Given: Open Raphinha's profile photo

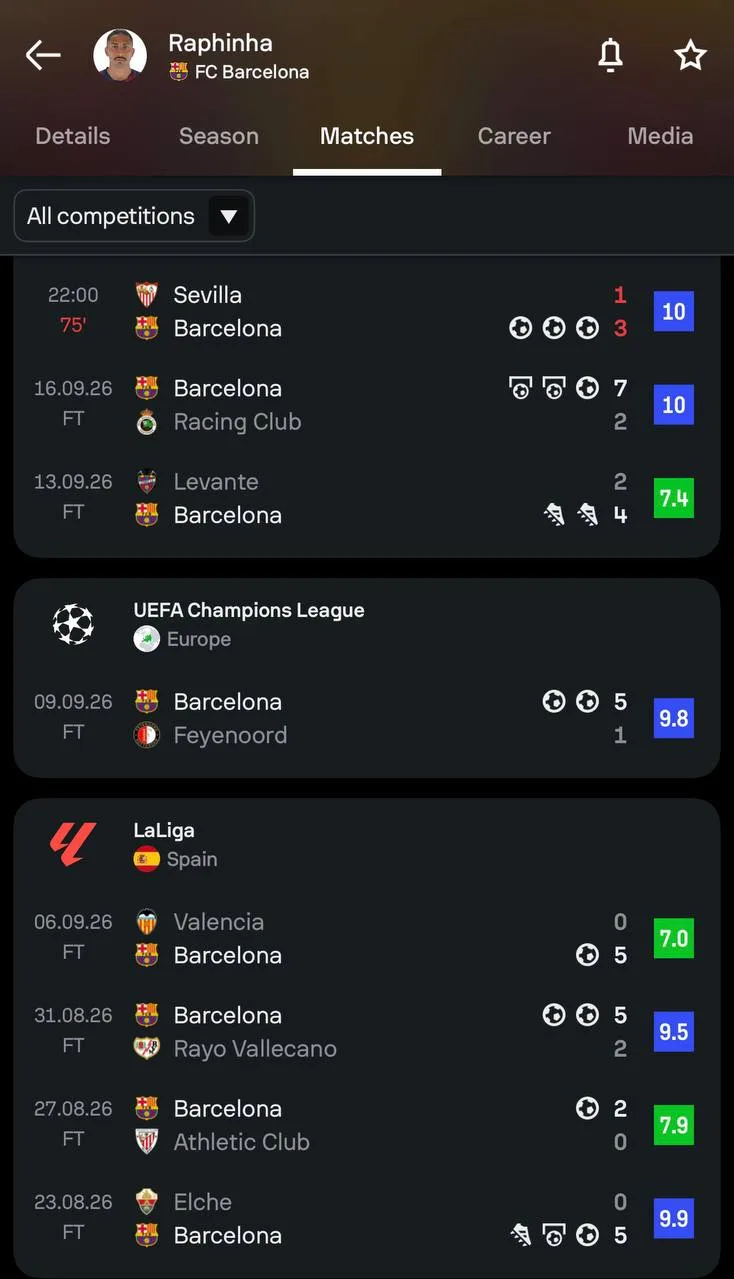Looking at the screenshot, I should (x=120, y=56).
